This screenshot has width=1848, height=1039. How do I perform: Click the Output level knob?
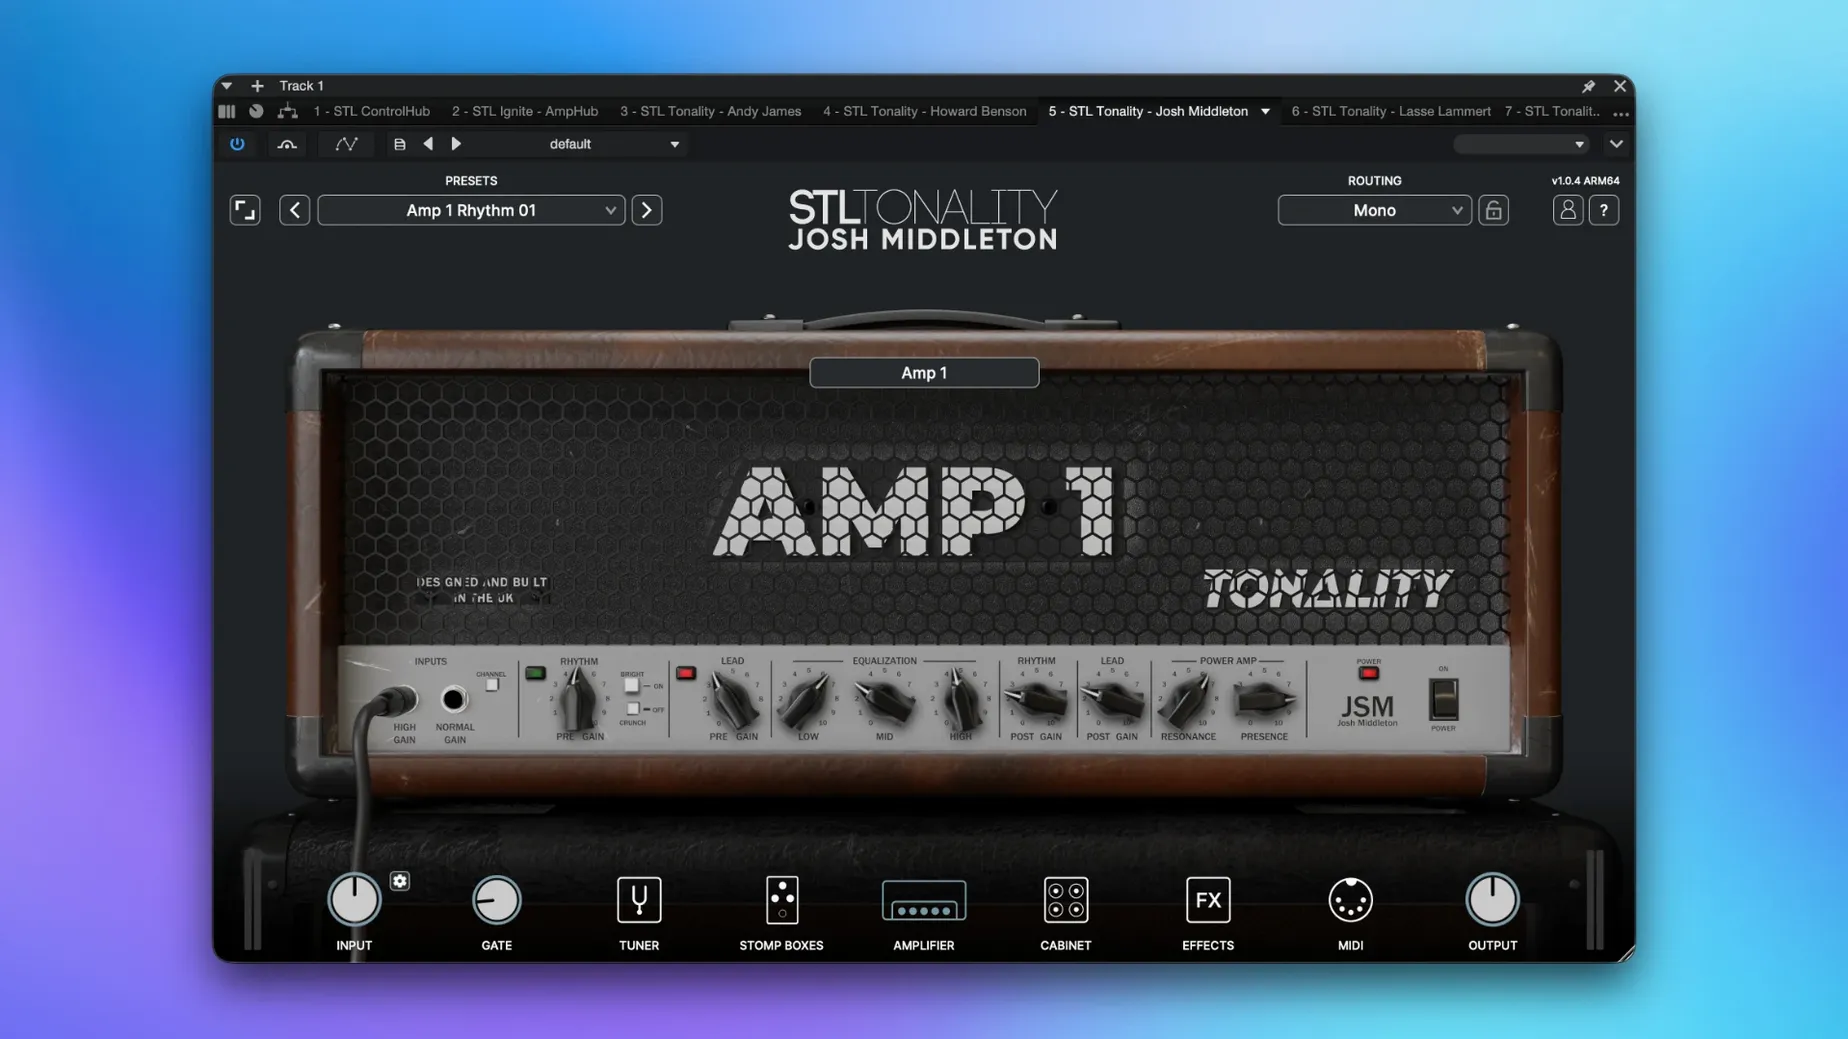coord(1492,899)
